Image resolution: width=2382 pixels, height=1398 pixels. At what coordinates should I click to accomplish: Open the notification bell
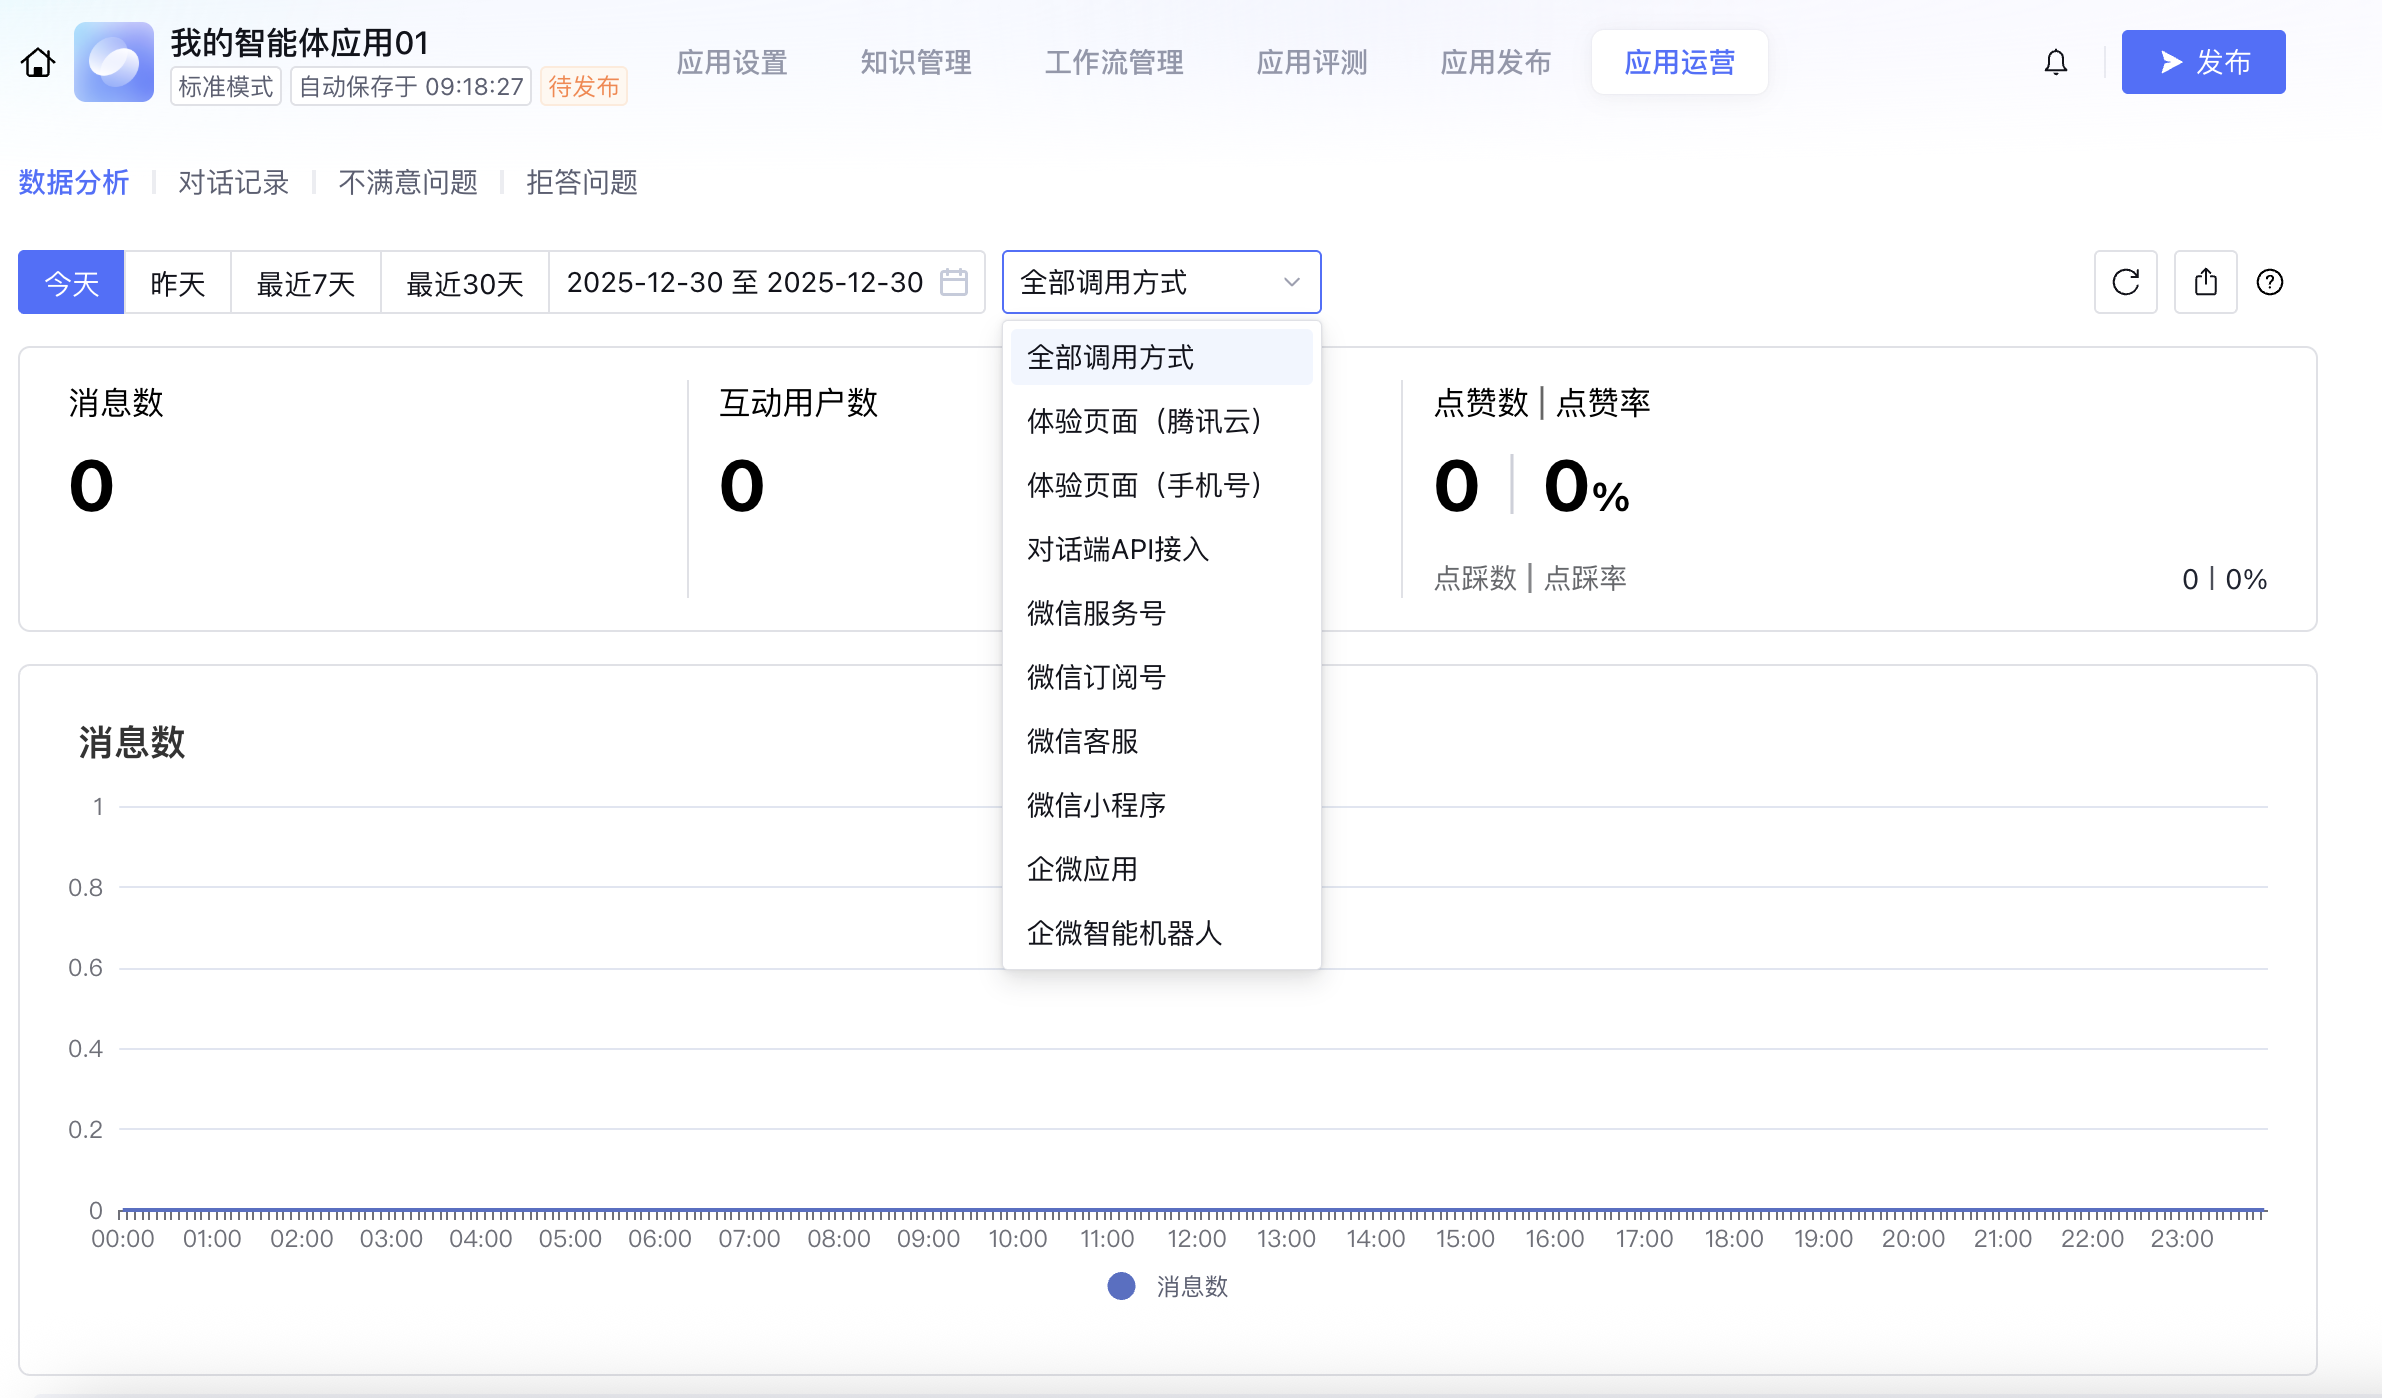2055,63
